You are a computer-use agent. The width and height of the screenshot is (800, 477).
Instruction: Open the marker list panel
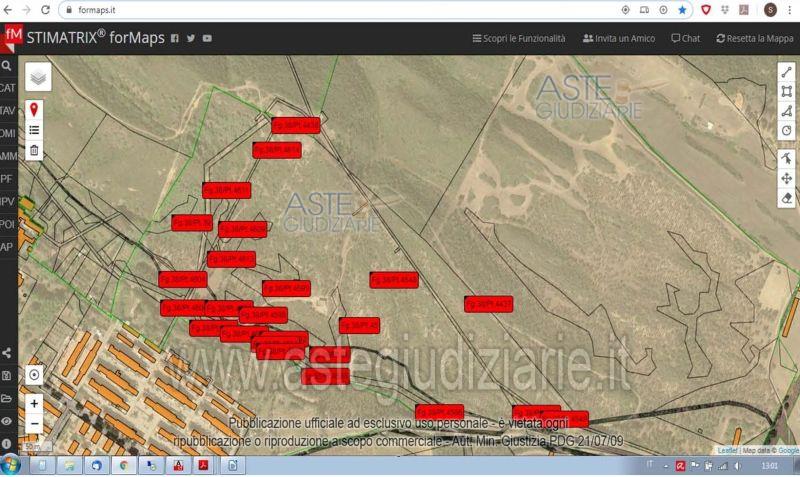(34, 129)
